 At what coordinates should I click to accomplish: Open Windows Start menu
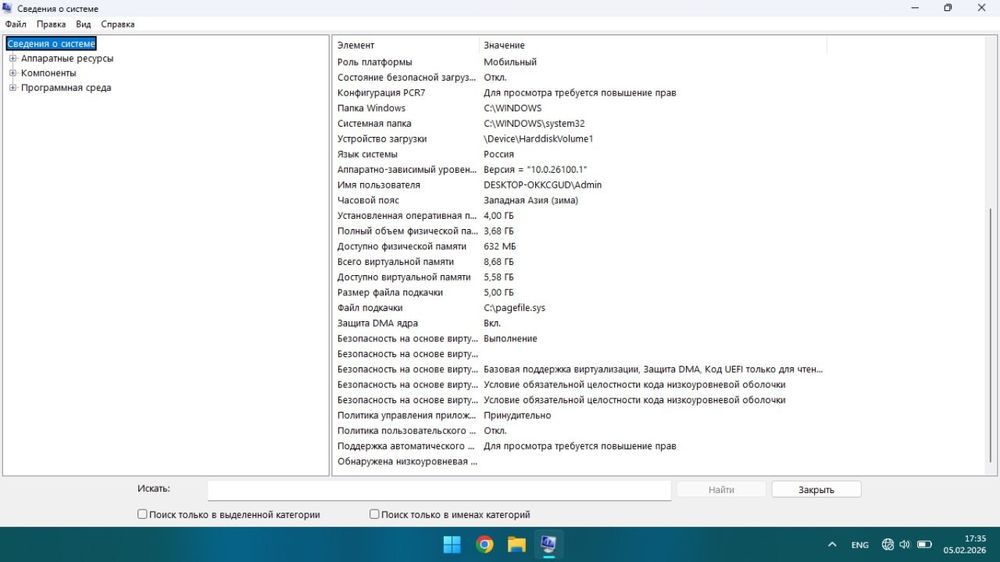(452, 544)
